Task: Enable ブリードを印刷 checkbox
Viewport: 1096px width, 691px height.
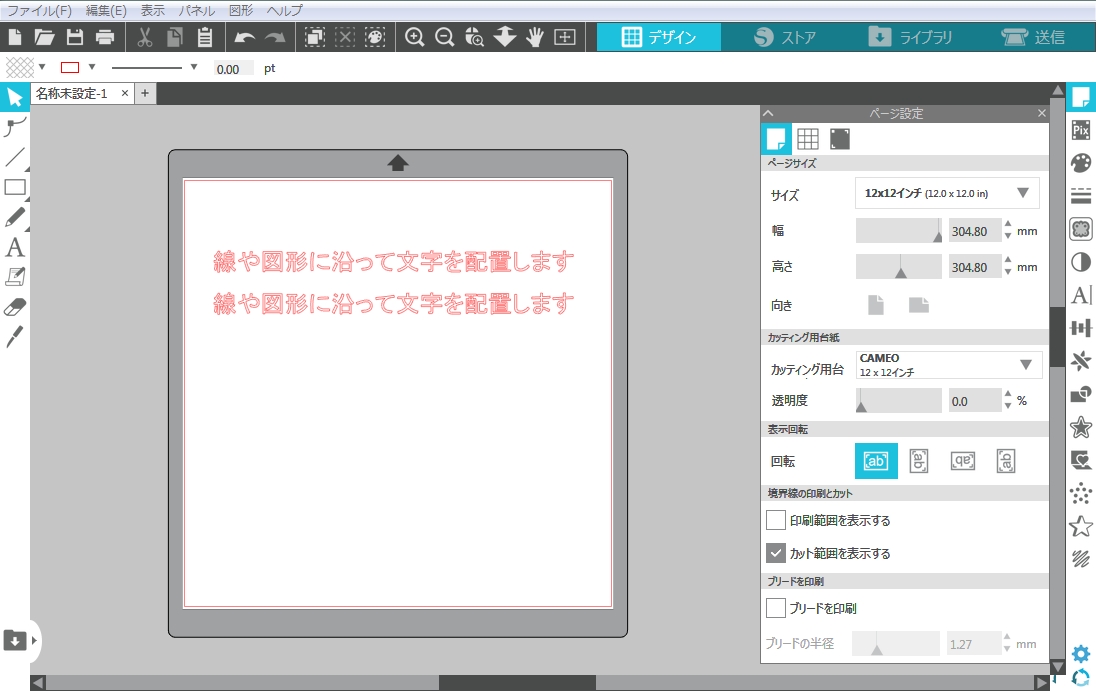Action: [776, 608]
